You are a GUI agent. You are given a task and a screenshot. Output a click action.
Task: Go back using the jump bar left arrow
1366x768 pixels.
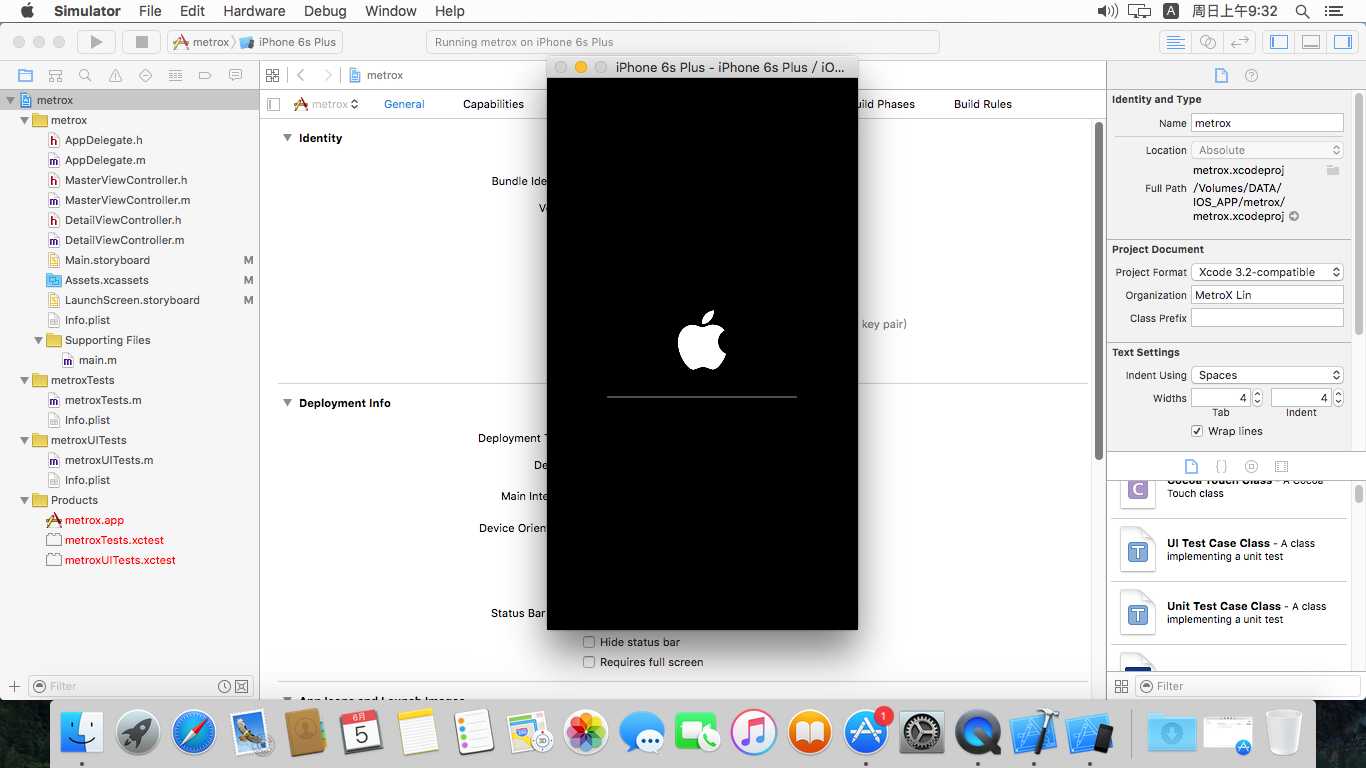(x=301, y=75)
